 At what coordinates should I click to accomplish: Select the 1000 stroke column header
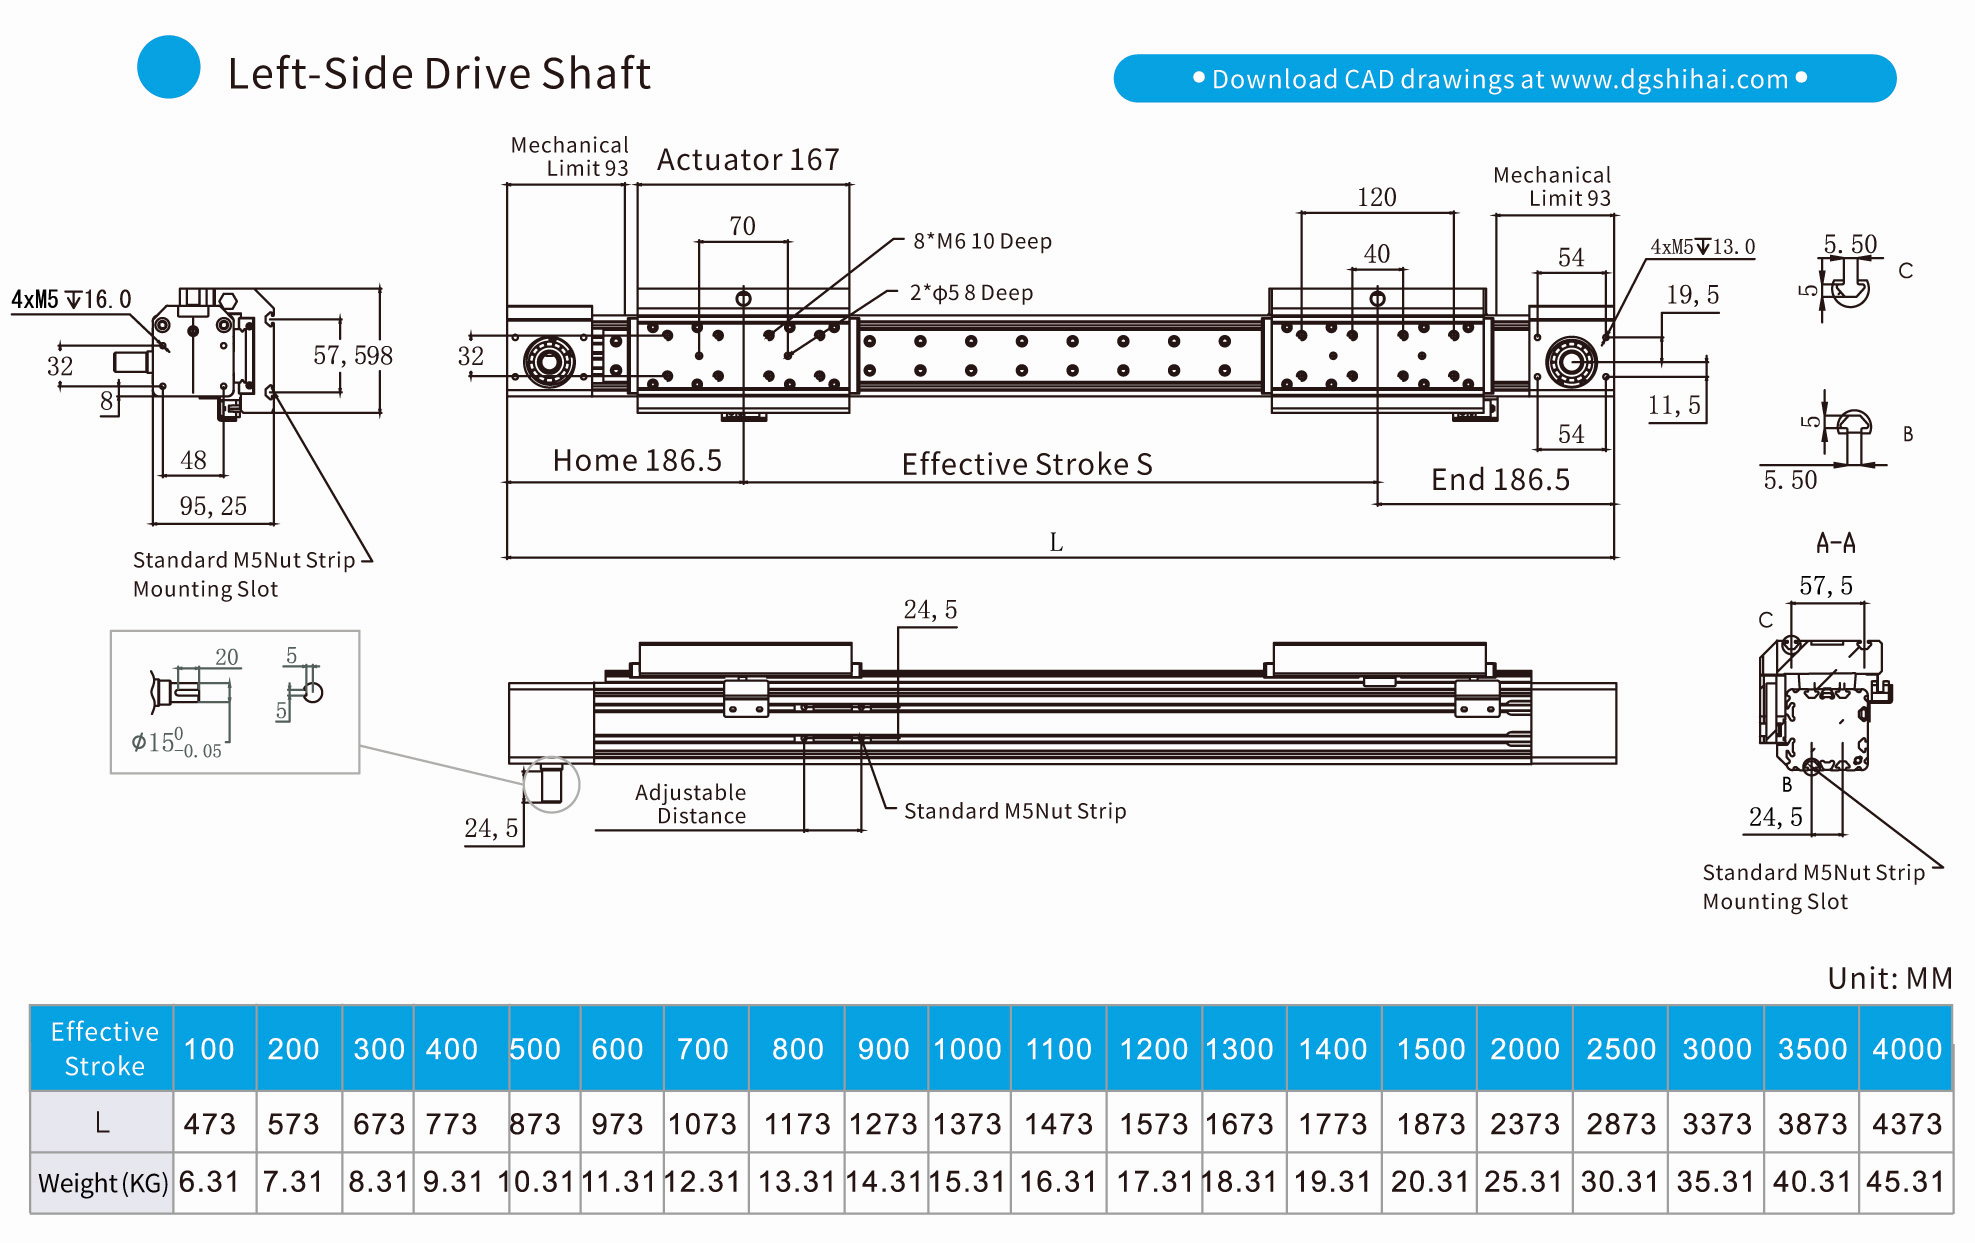point(967,1049)
